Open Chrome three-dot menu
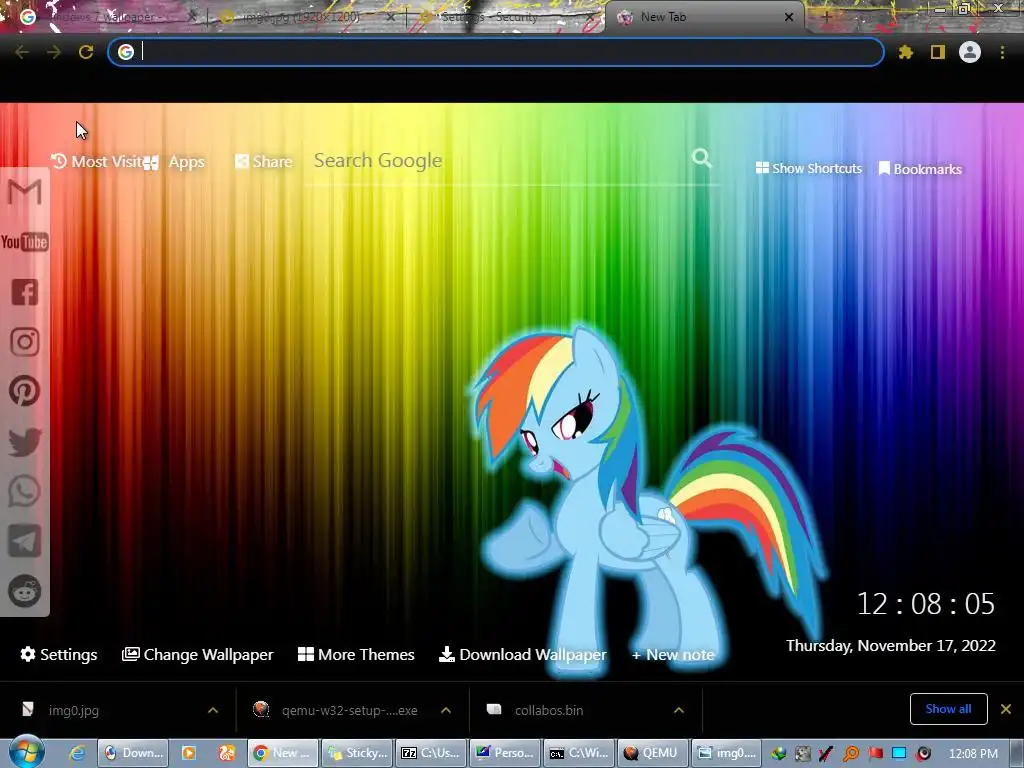The image size is (1024, 768). [x=1002, y=52]
